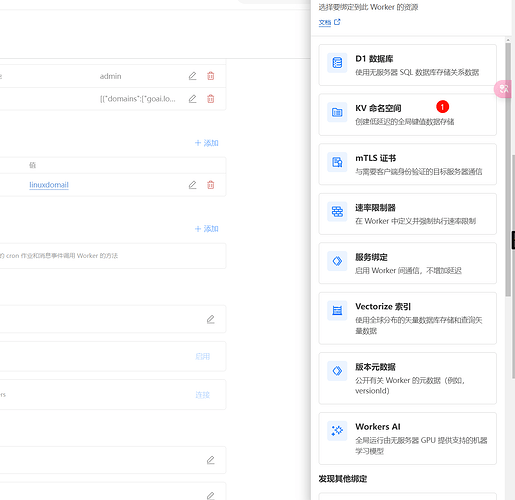Open the linuxdomail link
Viewport: 515px width, 500px height.
[49, 185]
